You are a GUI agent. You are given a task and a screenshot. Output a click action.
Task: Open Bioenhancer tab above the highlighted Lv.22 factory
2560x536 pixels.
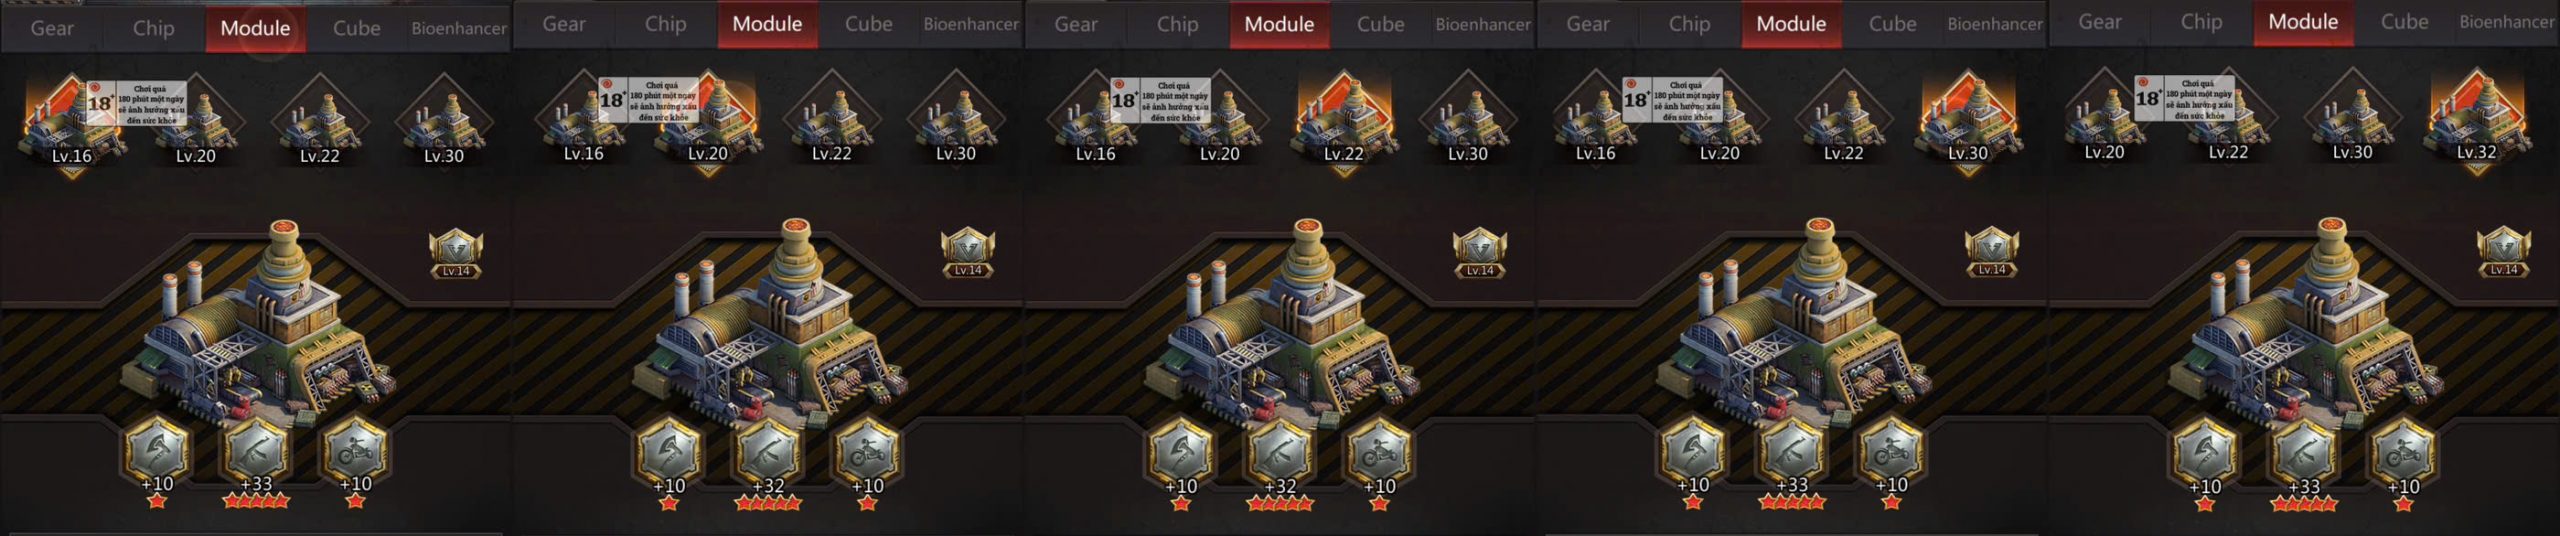click(x=1483, y=24)
